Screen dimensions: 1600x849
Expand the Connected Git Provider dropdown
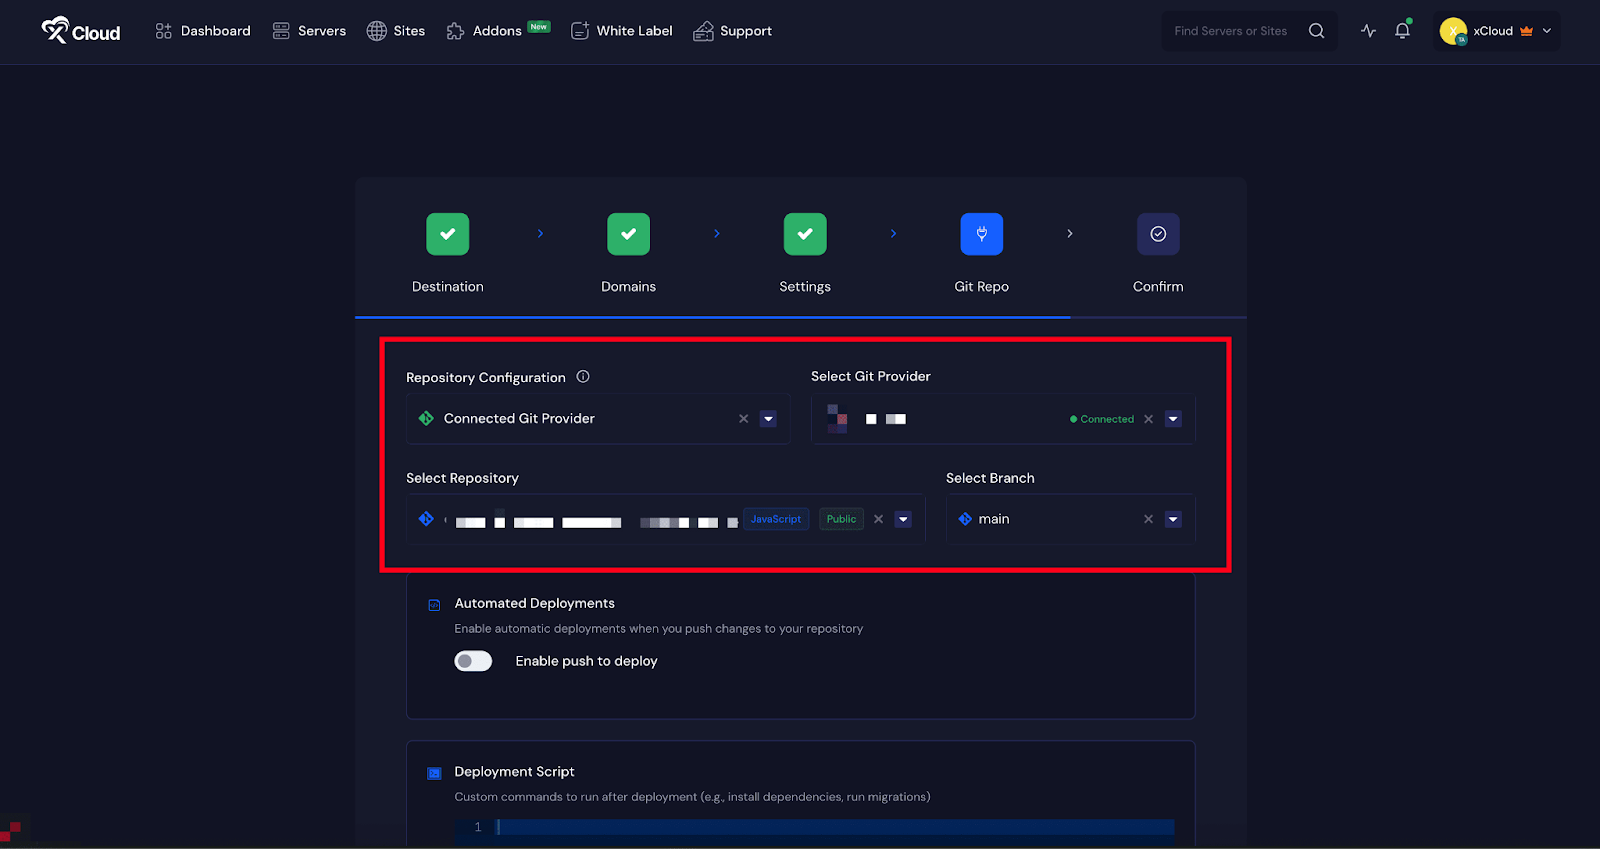coord(768,419)
